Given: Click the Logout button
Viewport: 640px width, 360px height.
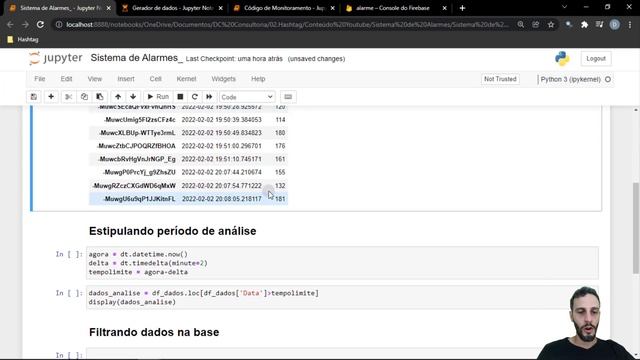Looking at the screenshot, I should tap(596, 59).
